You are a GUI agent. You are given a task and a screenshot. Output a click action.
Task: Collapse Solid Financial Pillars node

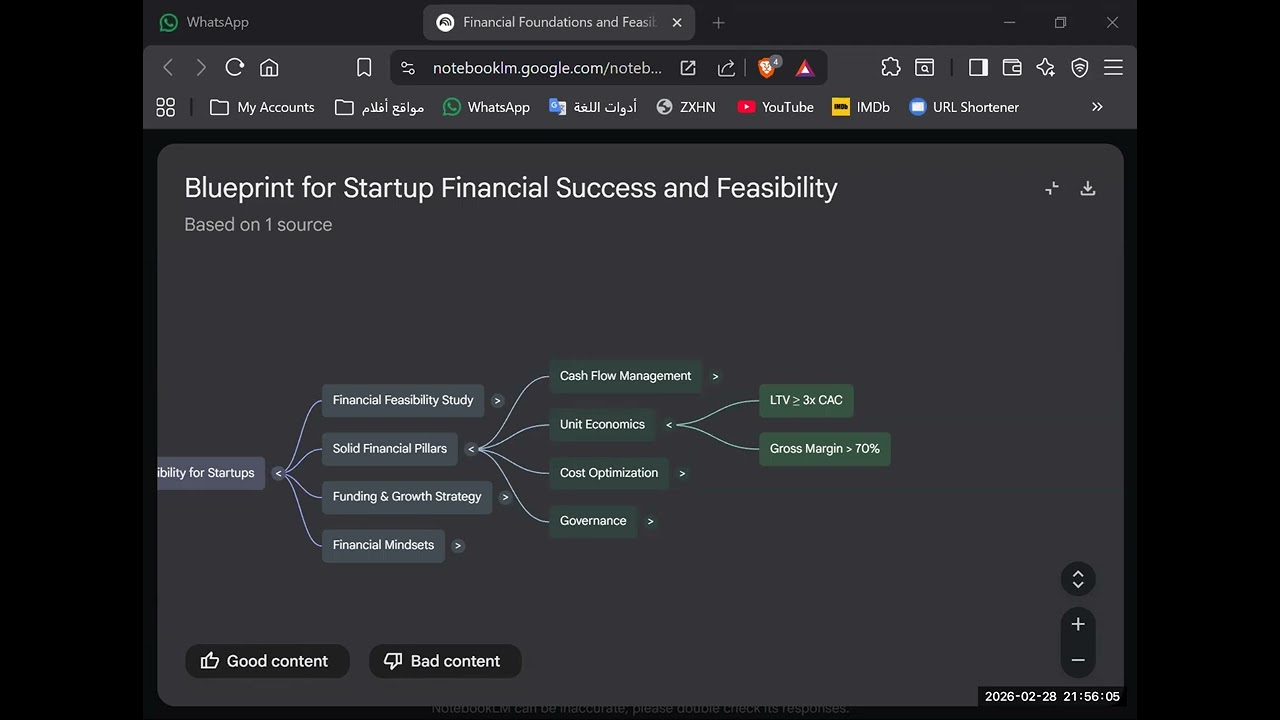click(471, 449)
